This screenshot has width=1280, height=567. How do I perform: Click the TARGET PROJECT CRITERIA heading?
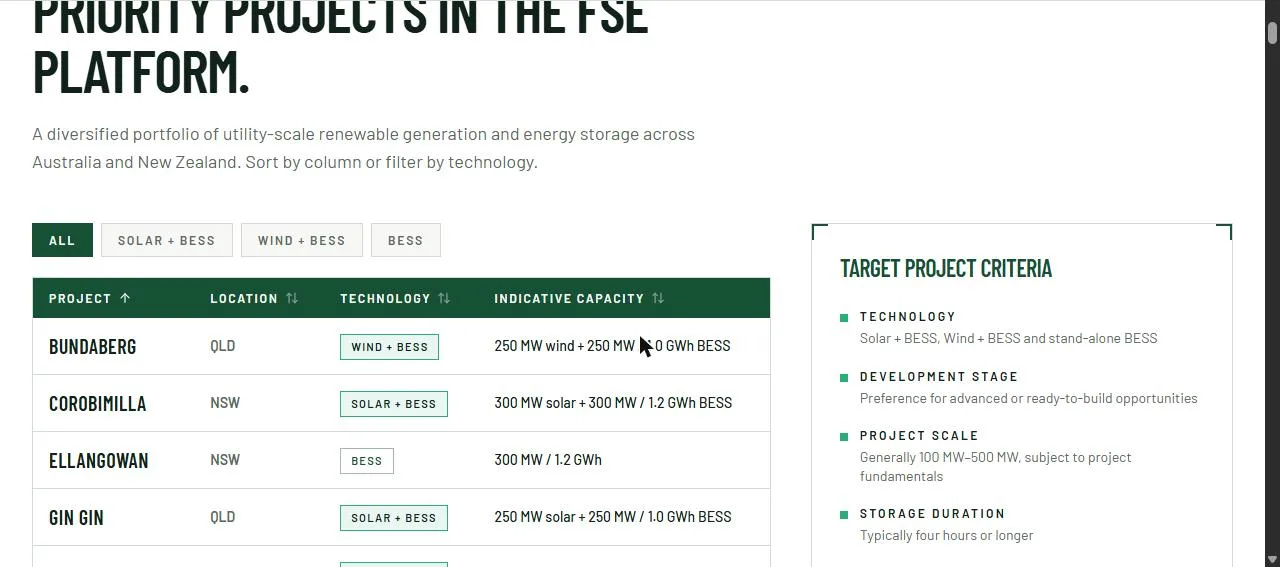946,268
